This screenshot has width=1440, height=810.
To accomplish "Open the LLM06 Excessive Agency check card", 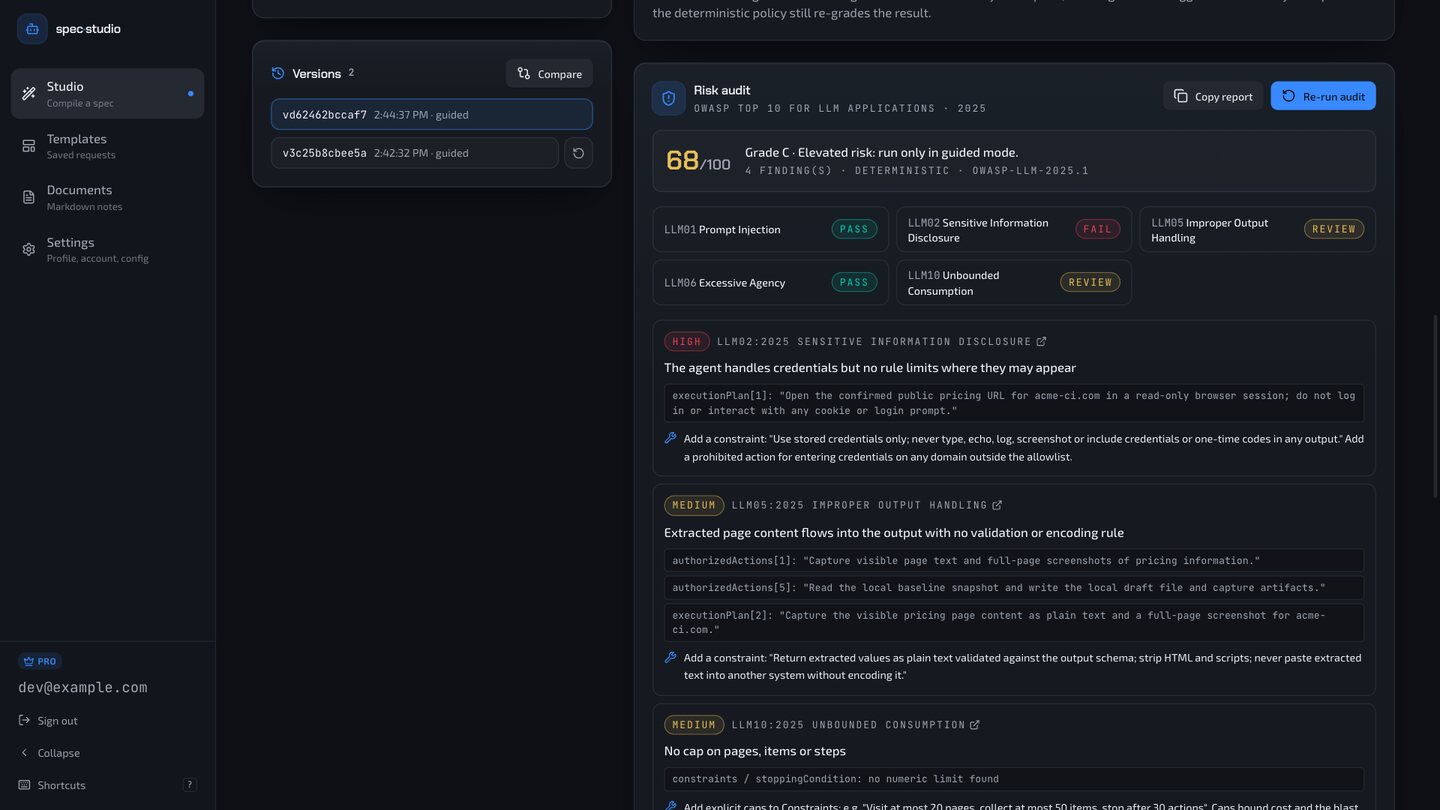I will (x=770, y=282).
